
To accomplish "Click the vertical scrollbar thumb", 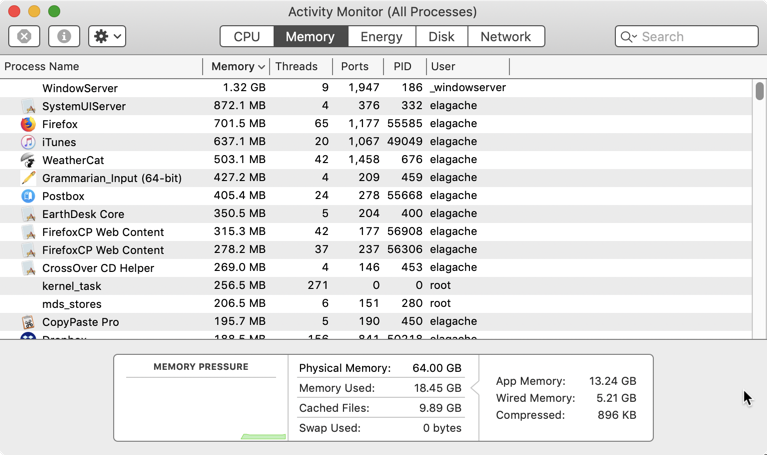I will click(x=759, y=91).
